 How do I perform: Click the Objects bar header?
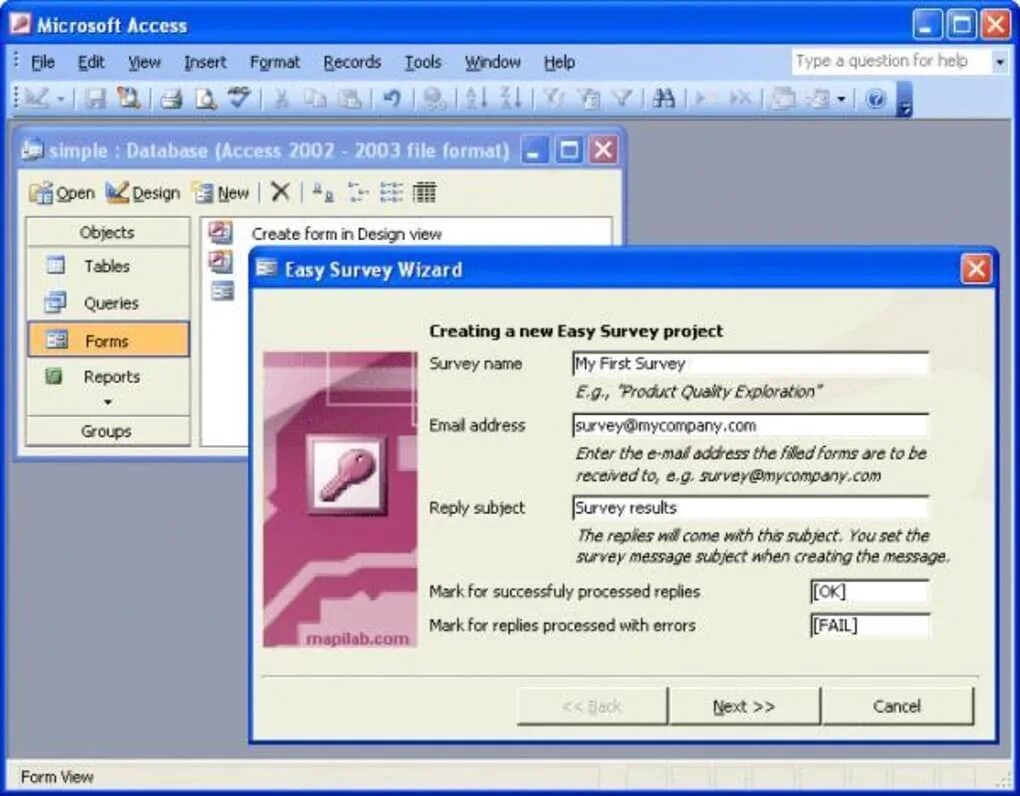(x=108, y=232)
